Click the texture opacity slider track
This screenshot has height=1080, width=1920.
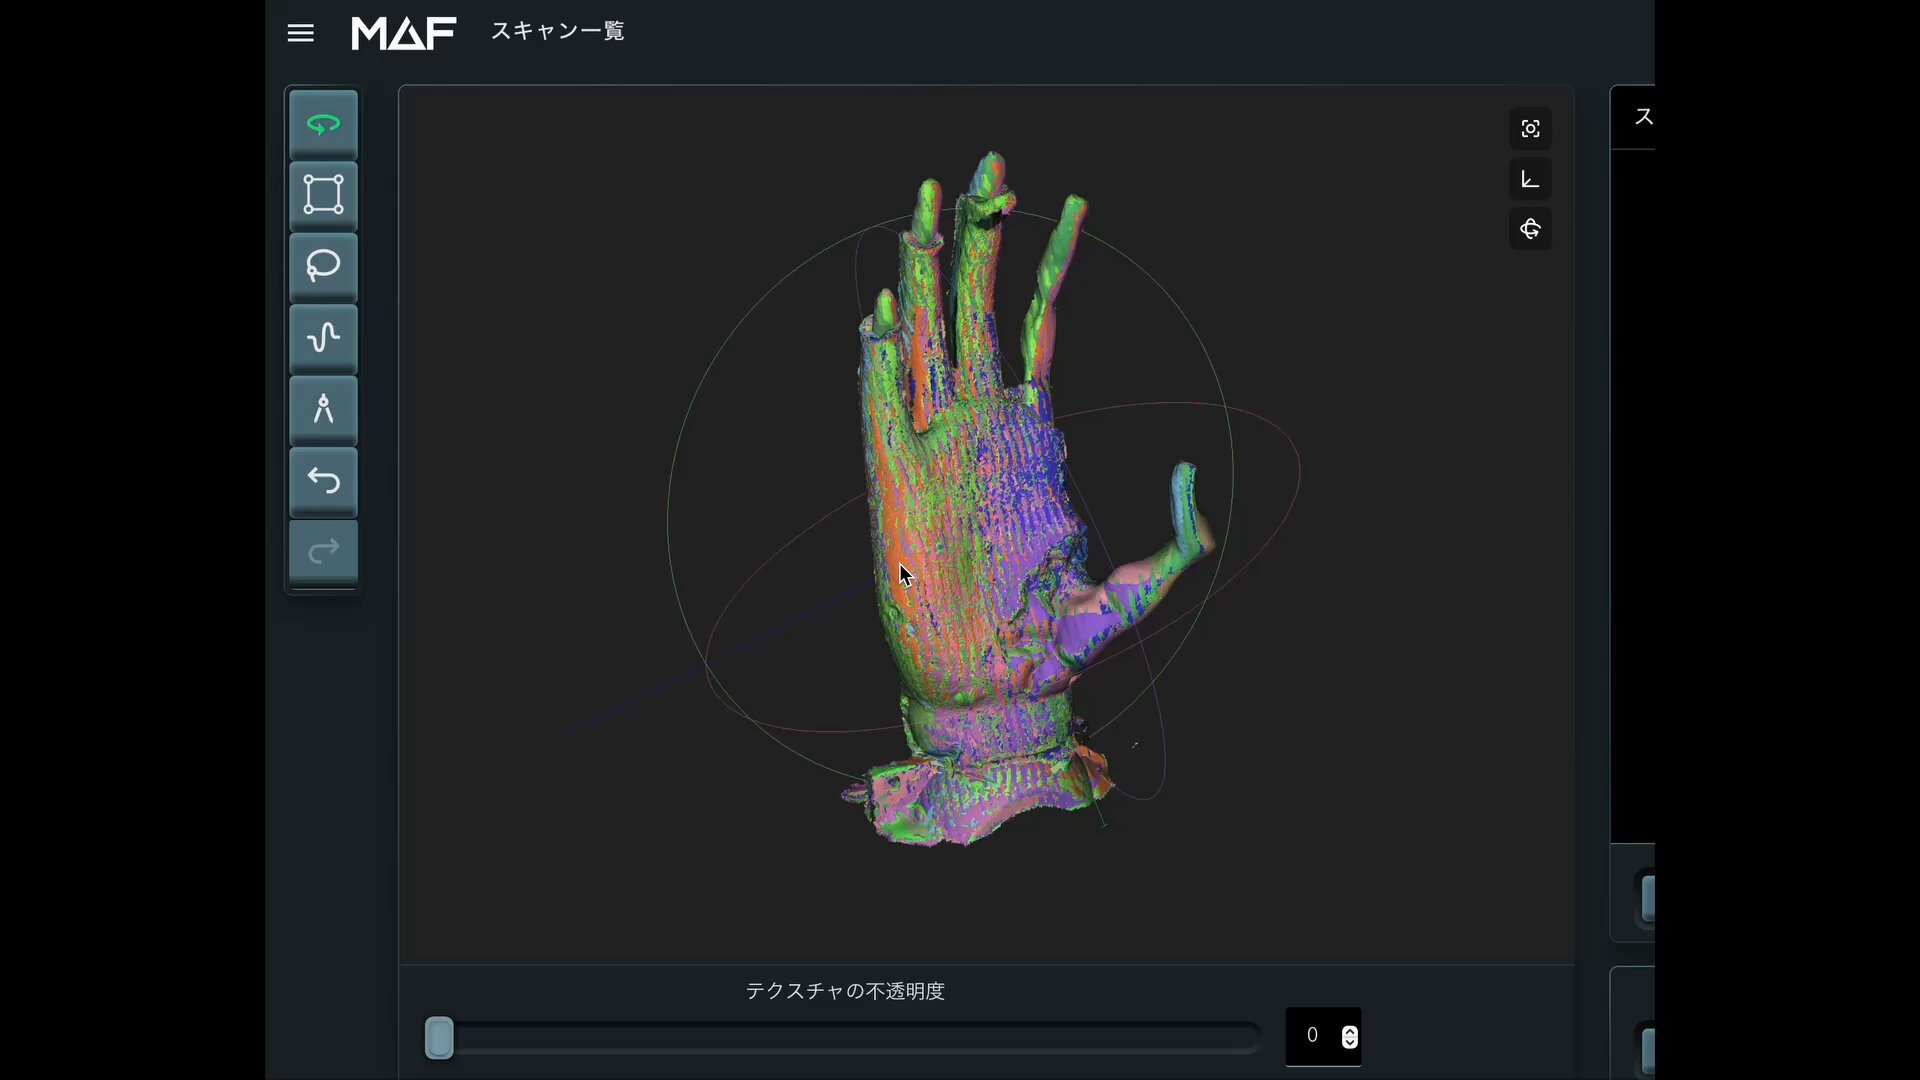coord(842,1038)
